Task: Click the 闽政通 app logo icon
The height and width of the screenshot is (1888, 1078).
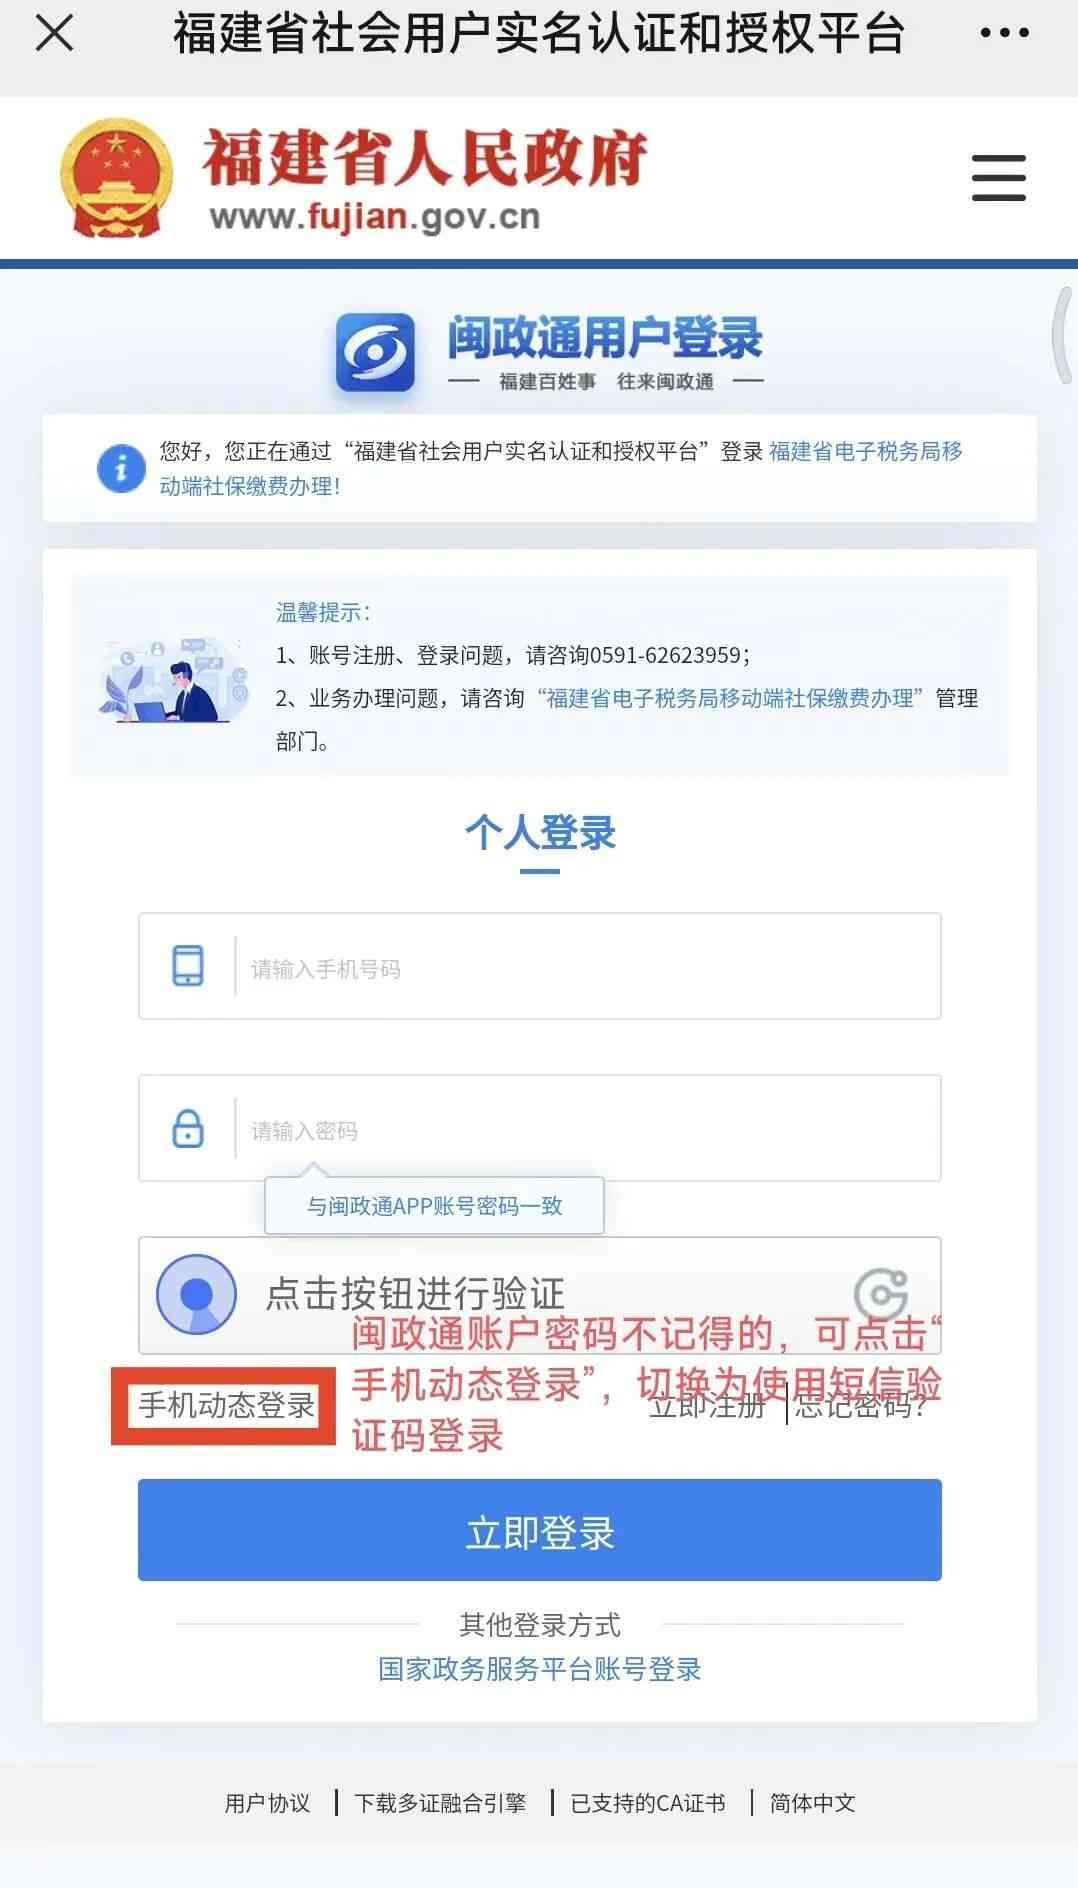Action: point(375,352)
